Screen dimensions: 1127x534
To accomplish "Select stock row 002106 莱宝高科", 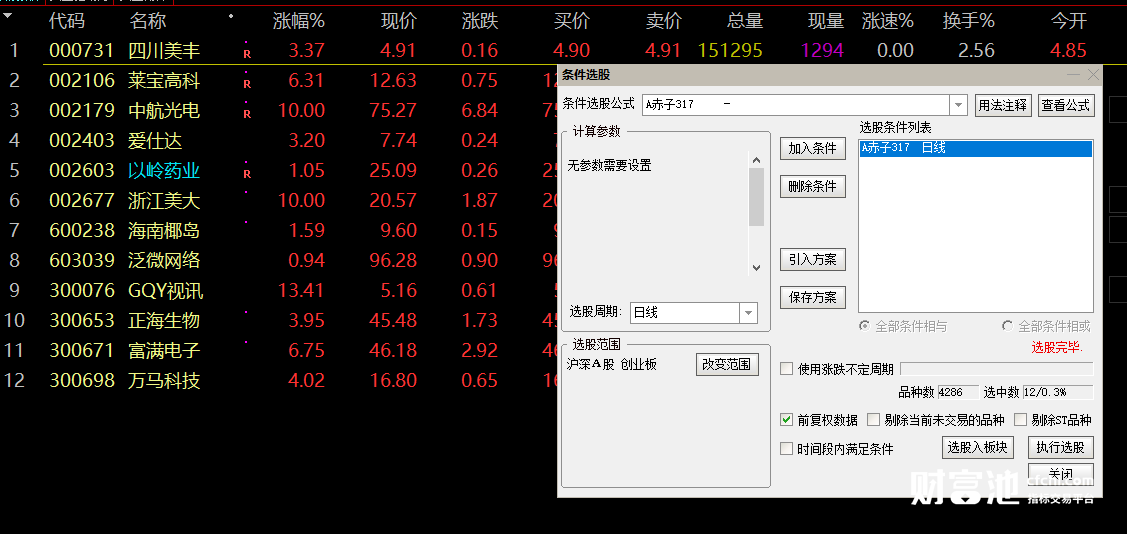I will 279,80.
